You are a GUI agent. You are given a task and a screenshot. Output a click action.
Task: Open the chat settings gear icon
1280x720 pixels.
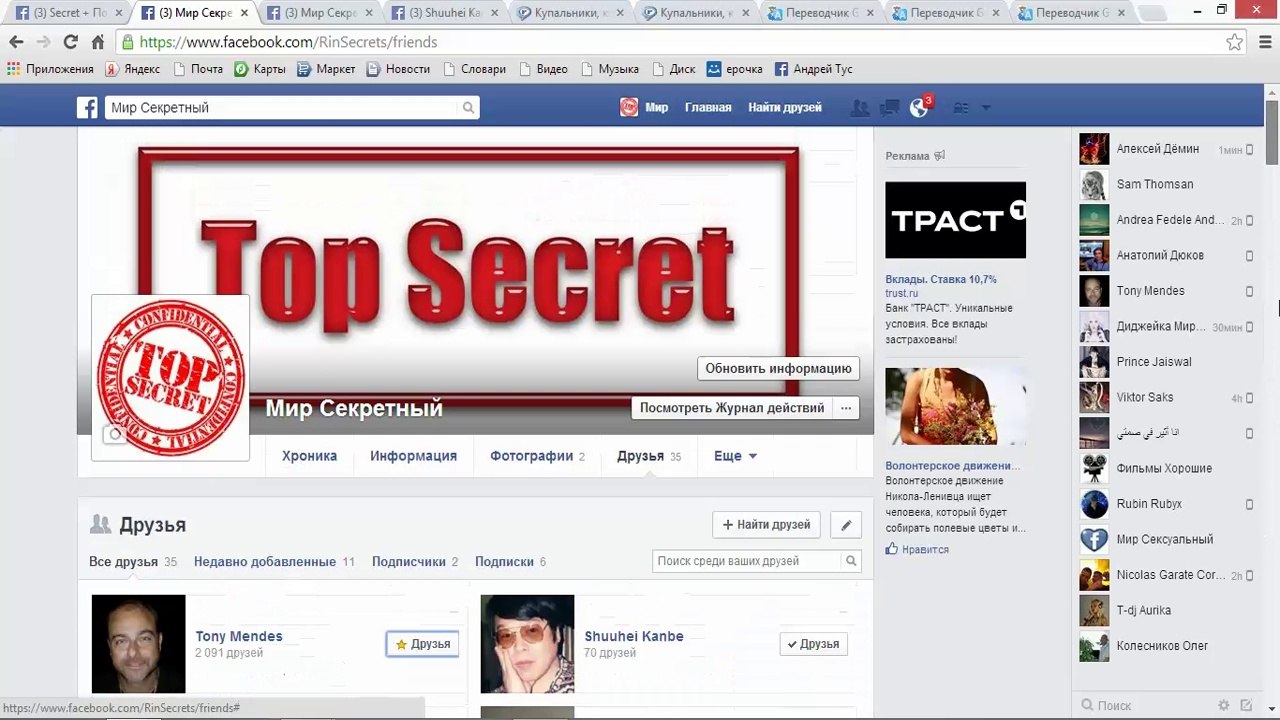click(x=1224, y=705)
